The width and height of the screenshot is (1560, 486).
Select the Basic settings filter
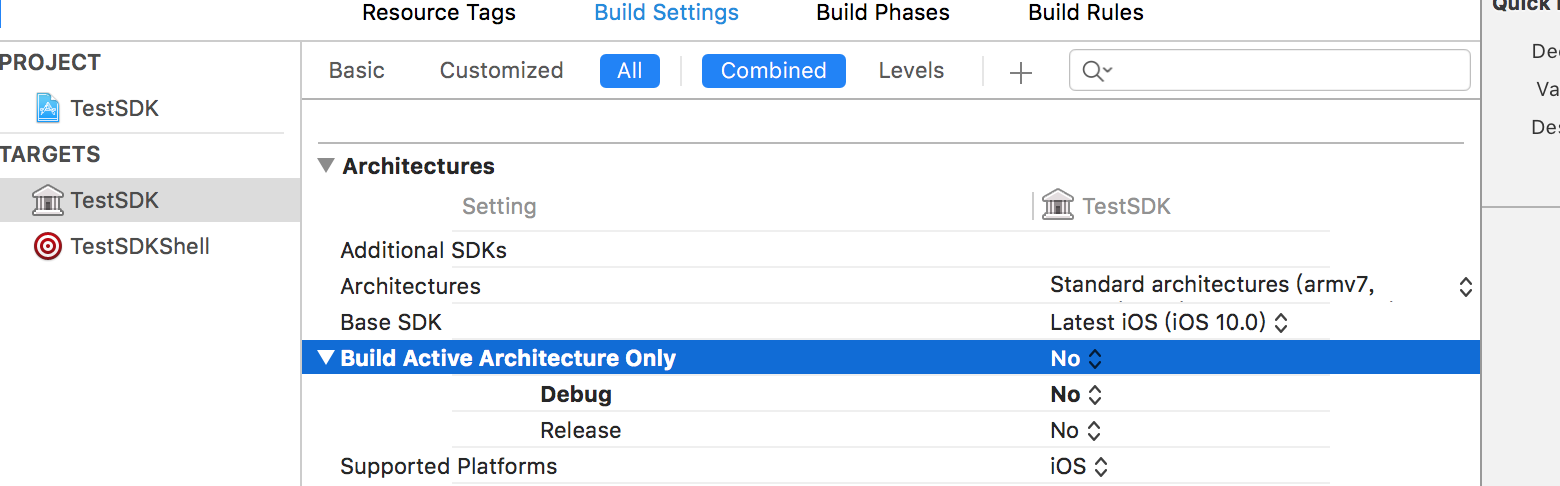coord(357,71)
